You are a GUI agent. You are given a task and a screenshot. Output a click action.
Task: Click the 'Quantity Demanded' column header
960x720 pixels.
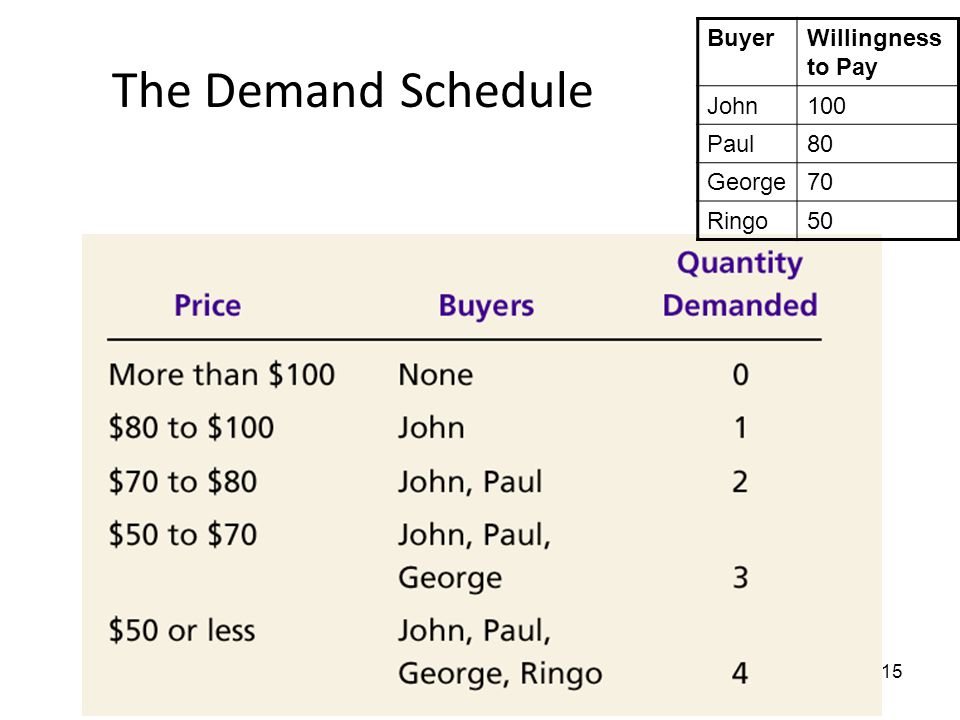point(740,284)
